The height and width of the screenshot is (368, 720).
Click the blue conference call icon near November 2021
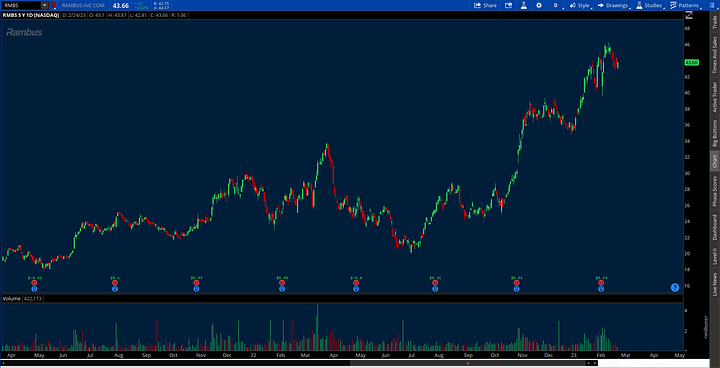pos(196,289)
